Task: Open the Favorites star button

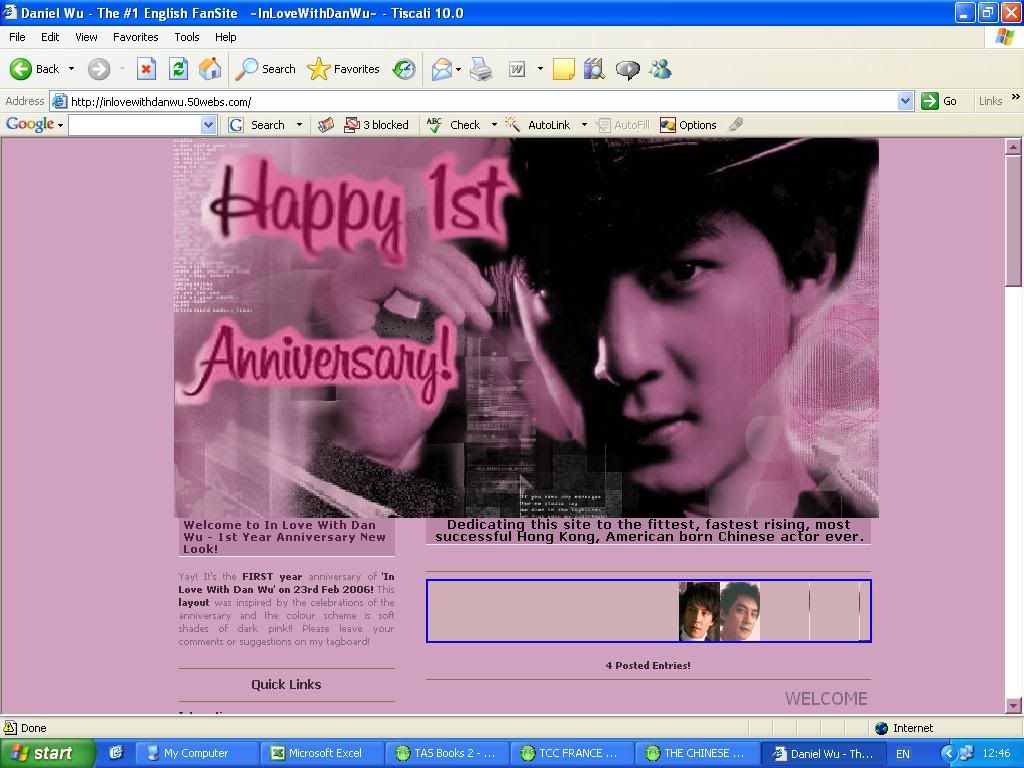Action: point(344,69)
